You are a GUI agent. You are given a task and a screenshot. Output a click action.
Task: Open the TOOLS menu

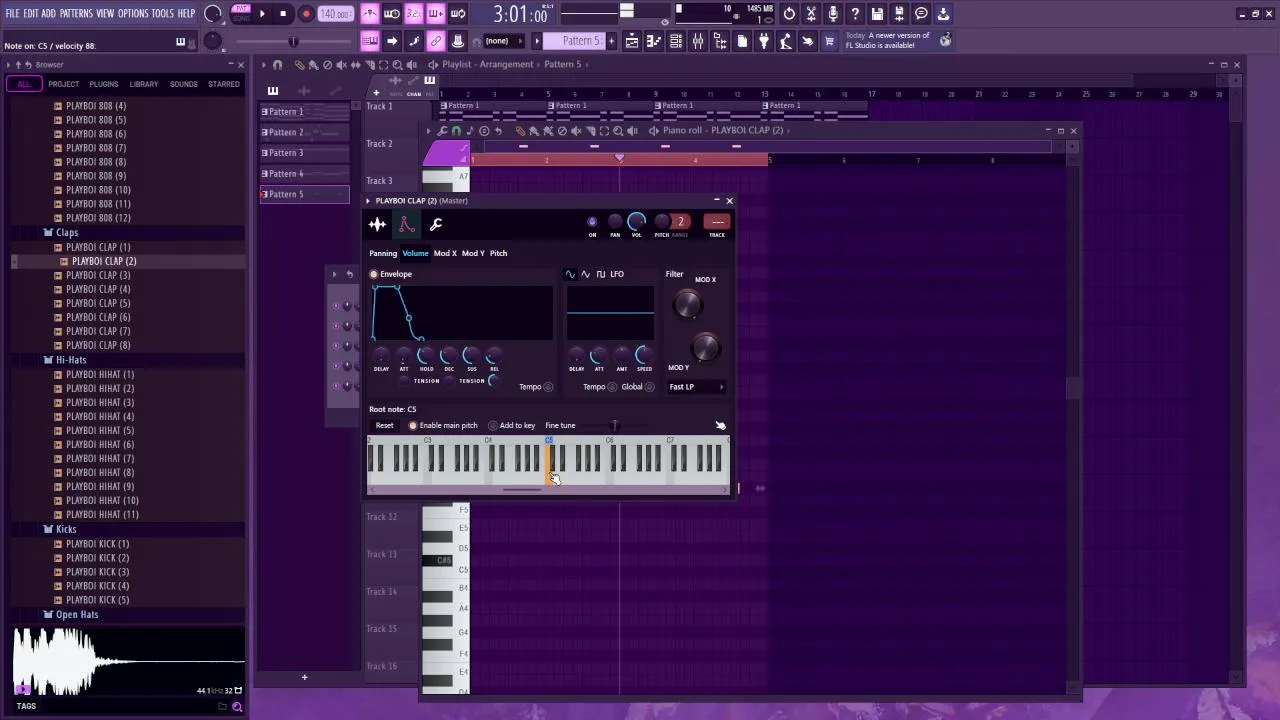tap(163, 14)
